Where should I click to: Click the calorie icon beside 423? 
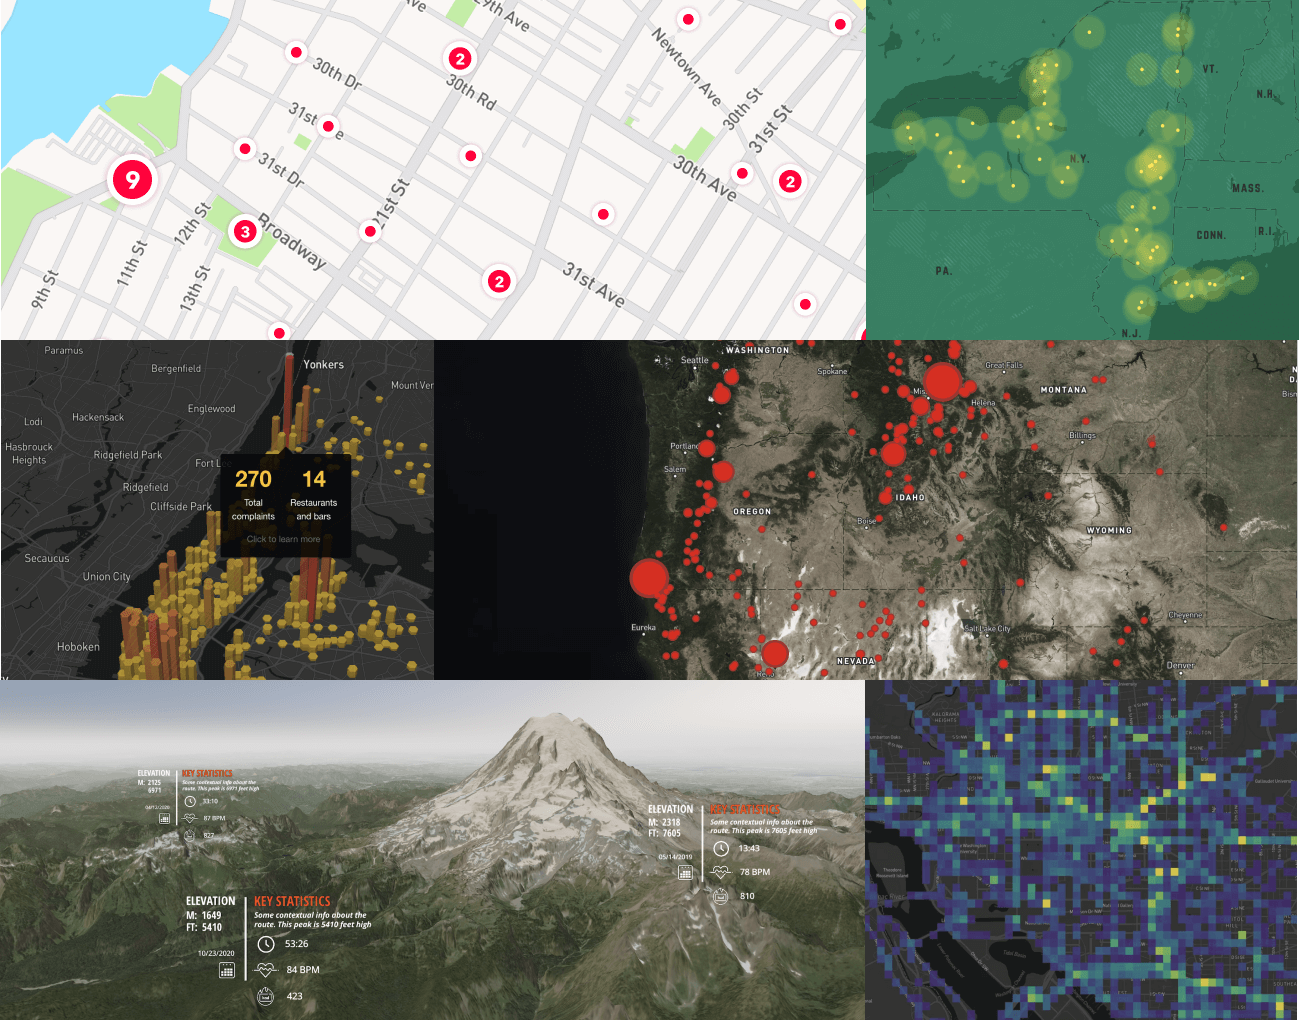click(x=265, y=996)
